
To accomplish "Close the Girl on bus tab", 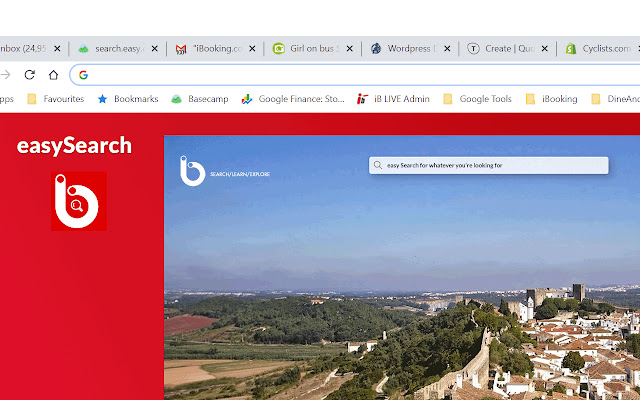I will (350, 49).
